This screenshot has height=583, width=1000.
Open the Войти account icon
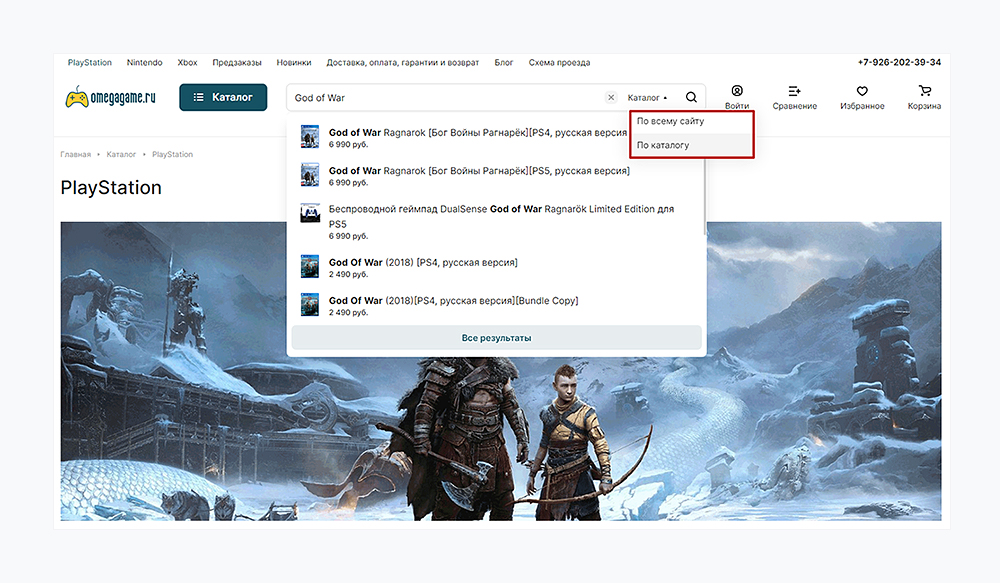[737, 98]
